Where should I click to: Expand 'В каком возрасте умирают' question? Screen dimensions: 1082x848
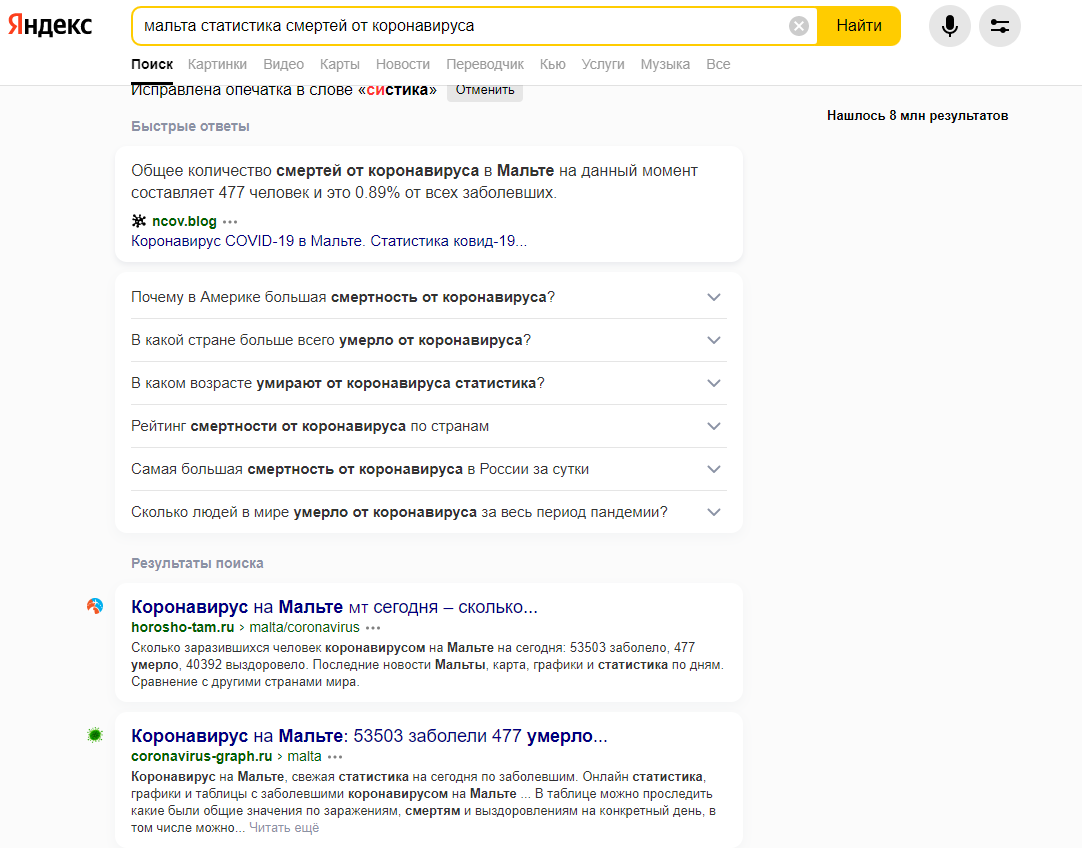(x=429, y=383)
